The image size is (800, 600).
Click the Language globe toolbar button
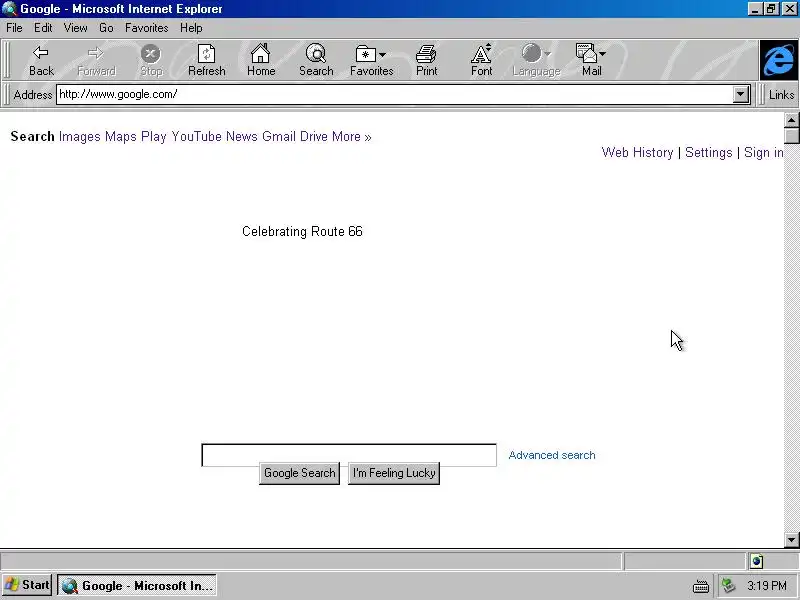(536, 61)
